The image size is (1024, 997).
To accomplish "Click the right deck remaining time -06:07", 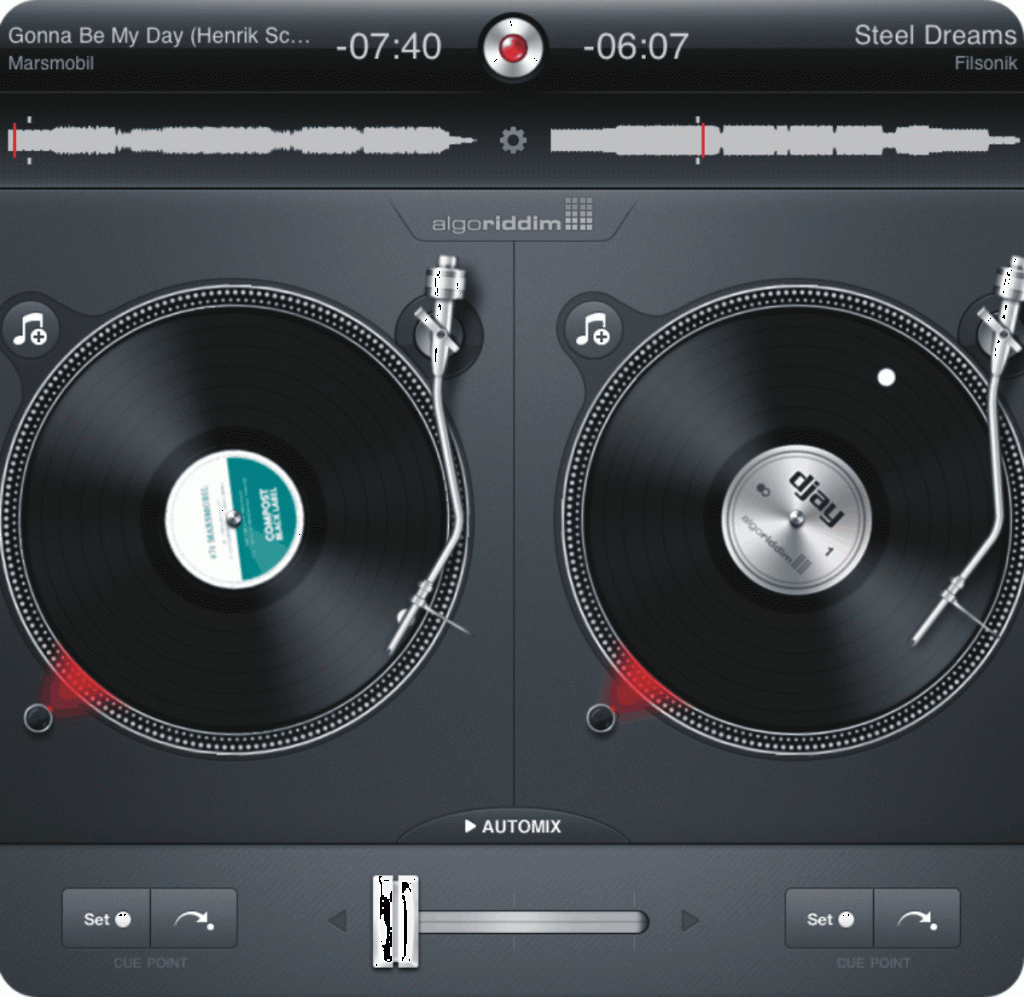I will click(x=636, y=46).
